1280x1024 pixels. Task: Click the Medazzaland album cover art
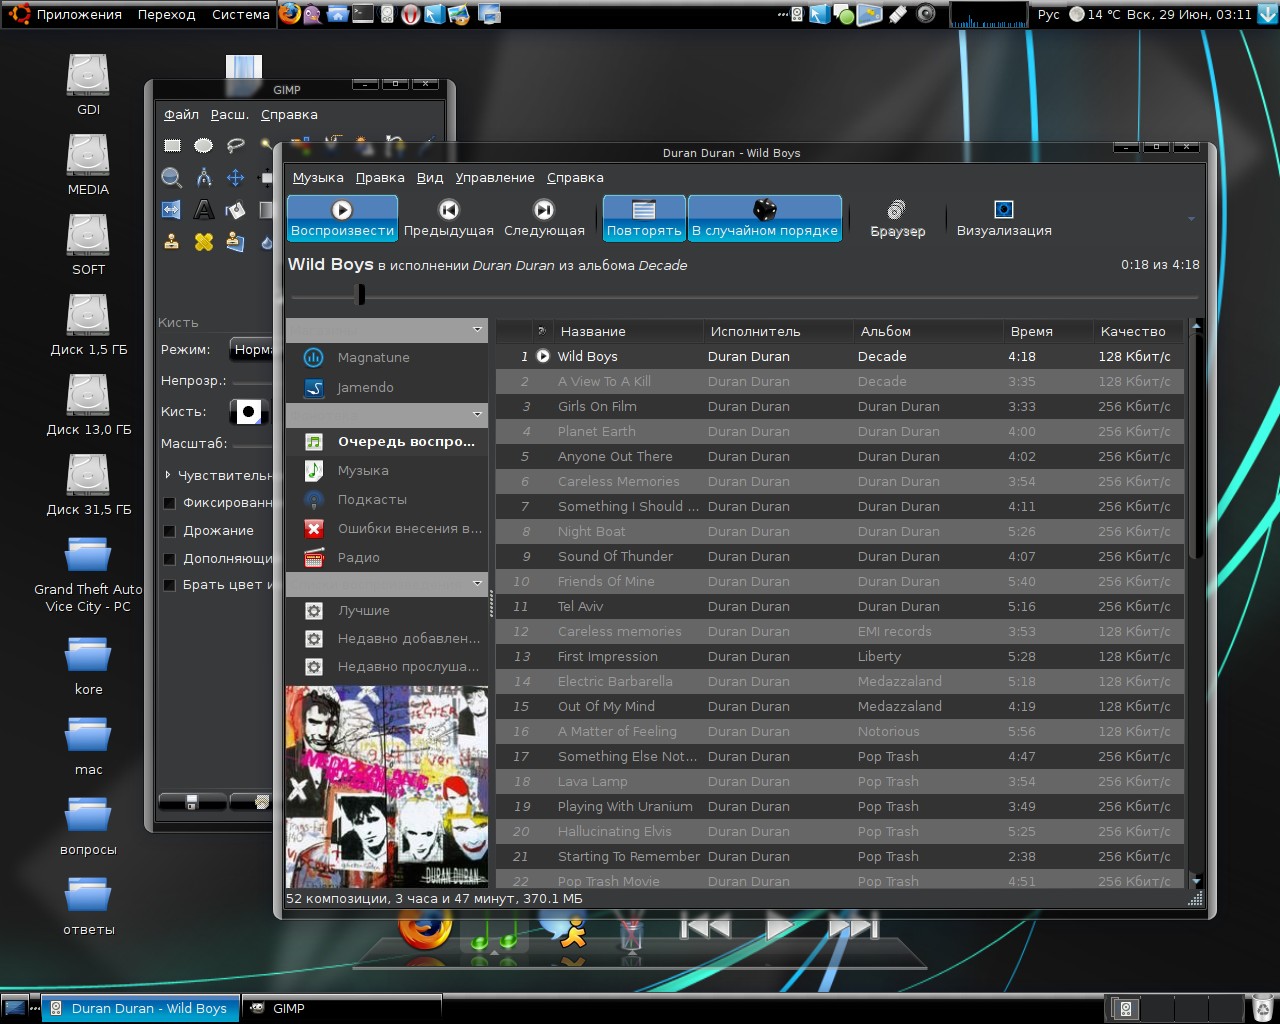[x=387, y=786]
